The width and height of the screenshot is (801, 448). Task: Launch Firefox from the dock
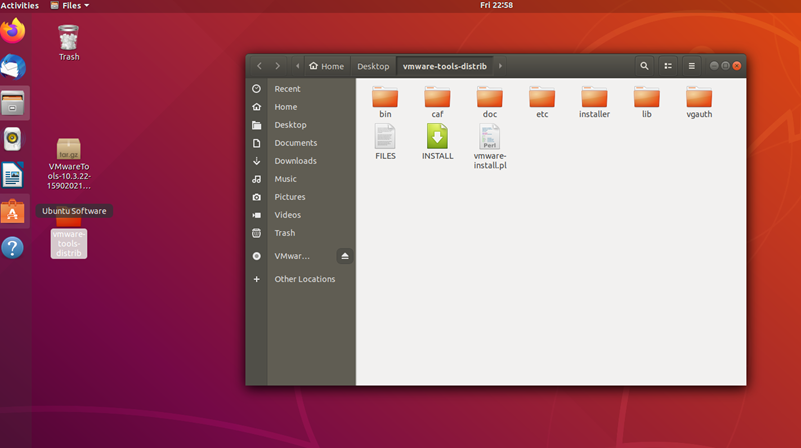pyautogui.click(x=13, y=31)
